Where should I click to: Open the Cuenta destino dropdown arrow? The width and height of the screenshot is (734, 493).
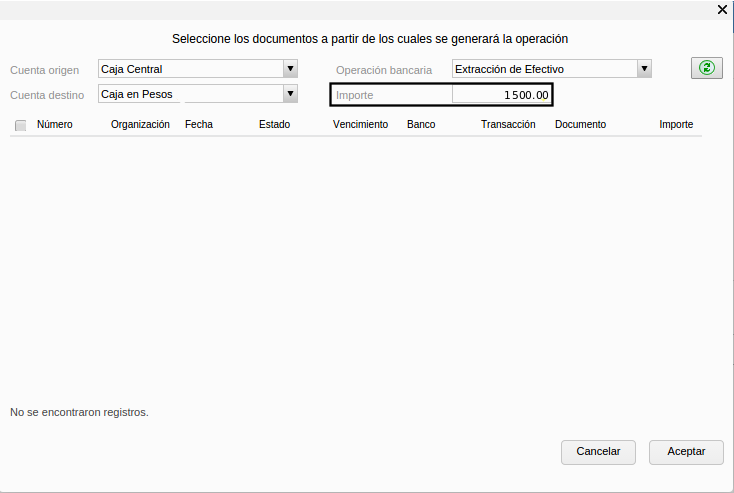tap(290, 94)
